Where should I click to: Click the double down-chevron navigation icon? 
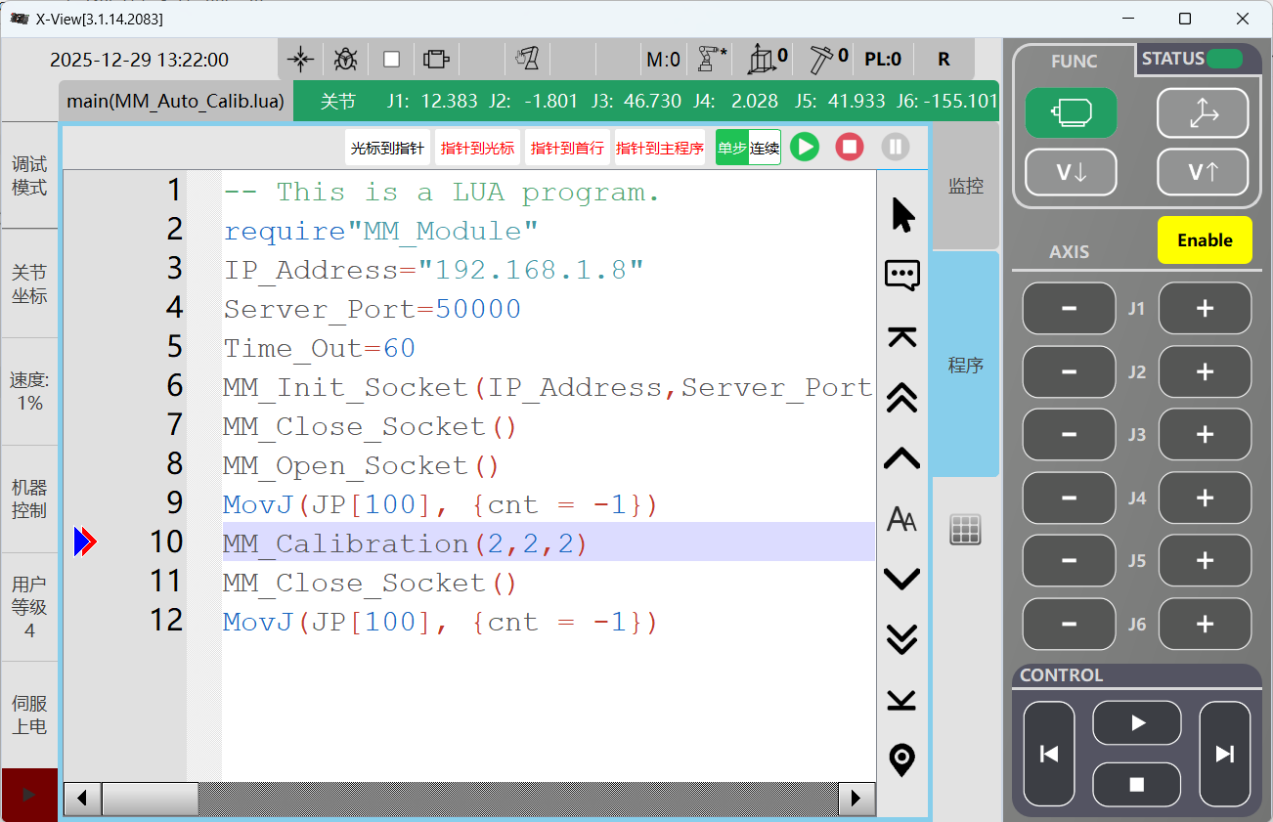901,639
